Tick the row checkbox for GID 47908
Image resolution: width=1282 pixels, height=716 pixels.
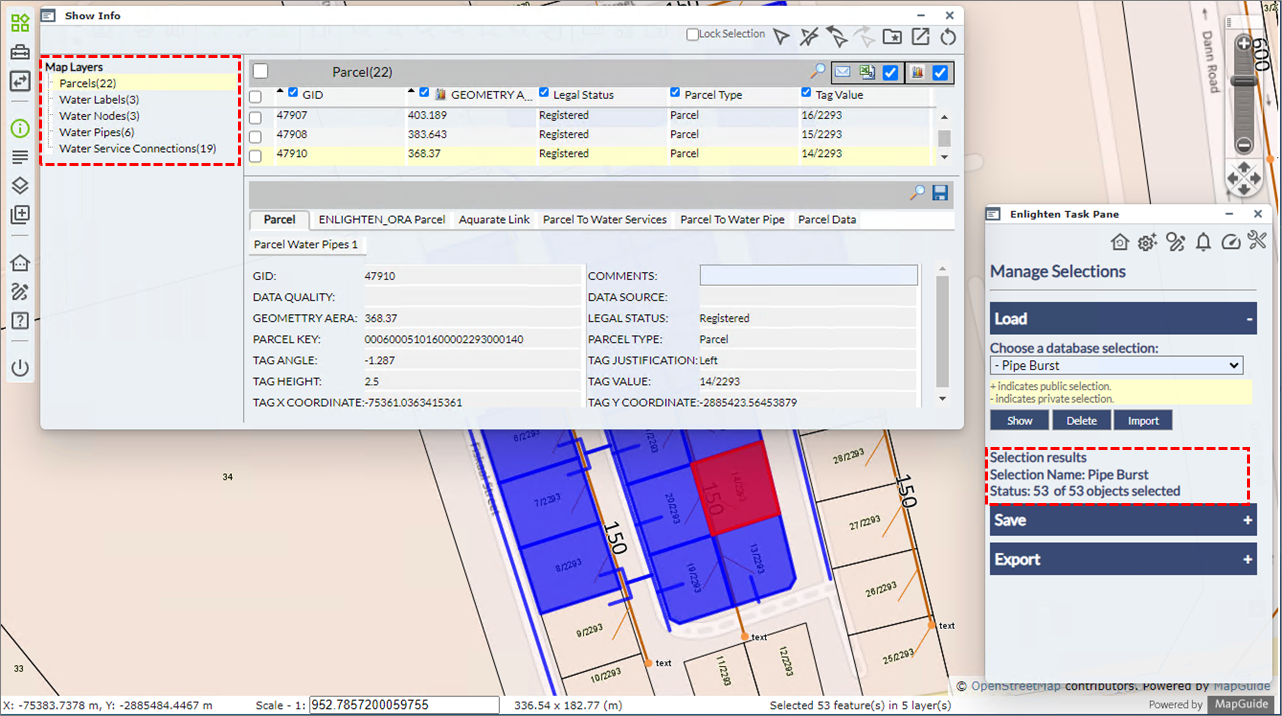[256, 136]
